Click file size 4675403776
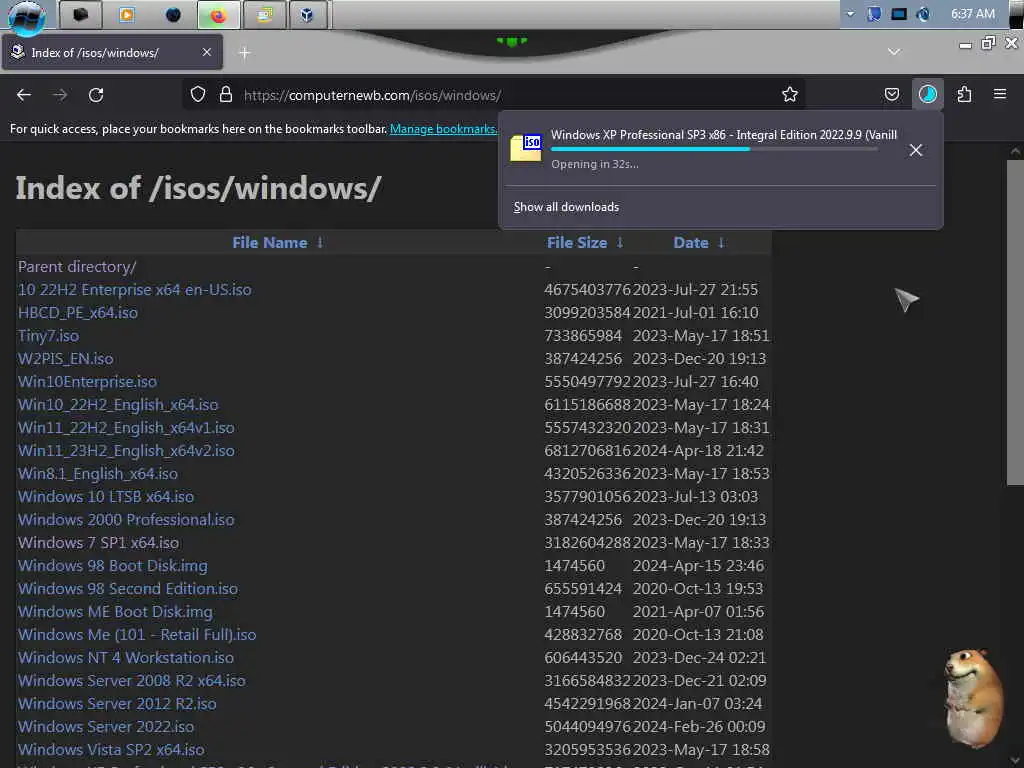Screen dimensions: 1024x768 588,289
